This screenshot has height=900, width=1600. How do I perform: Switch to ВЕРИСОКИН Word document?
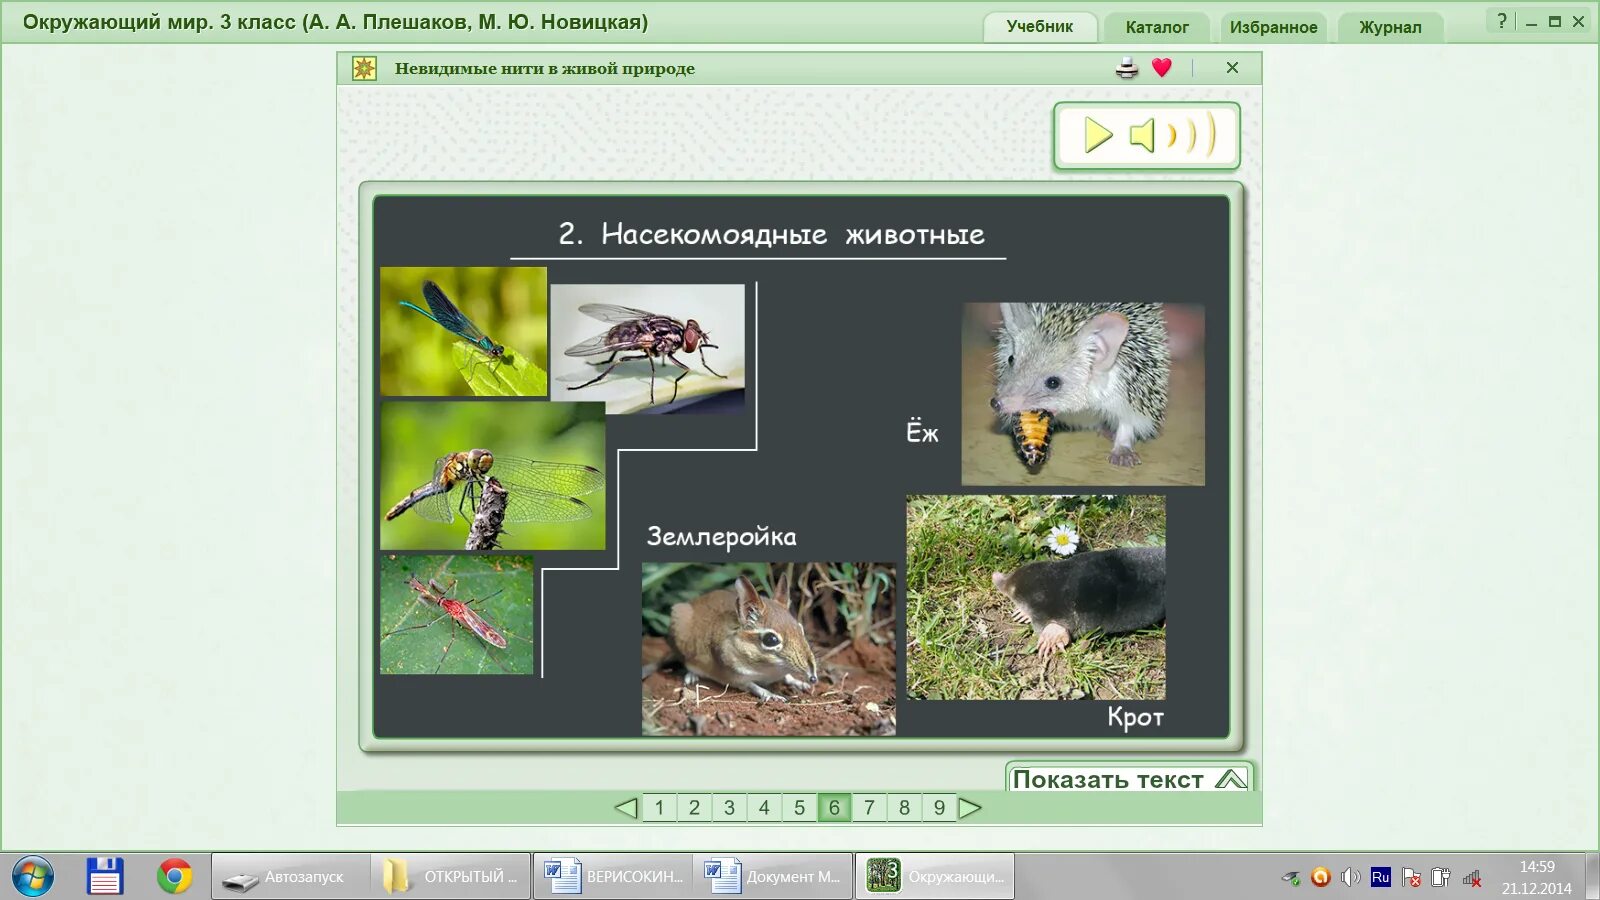(x=613, y=877)
